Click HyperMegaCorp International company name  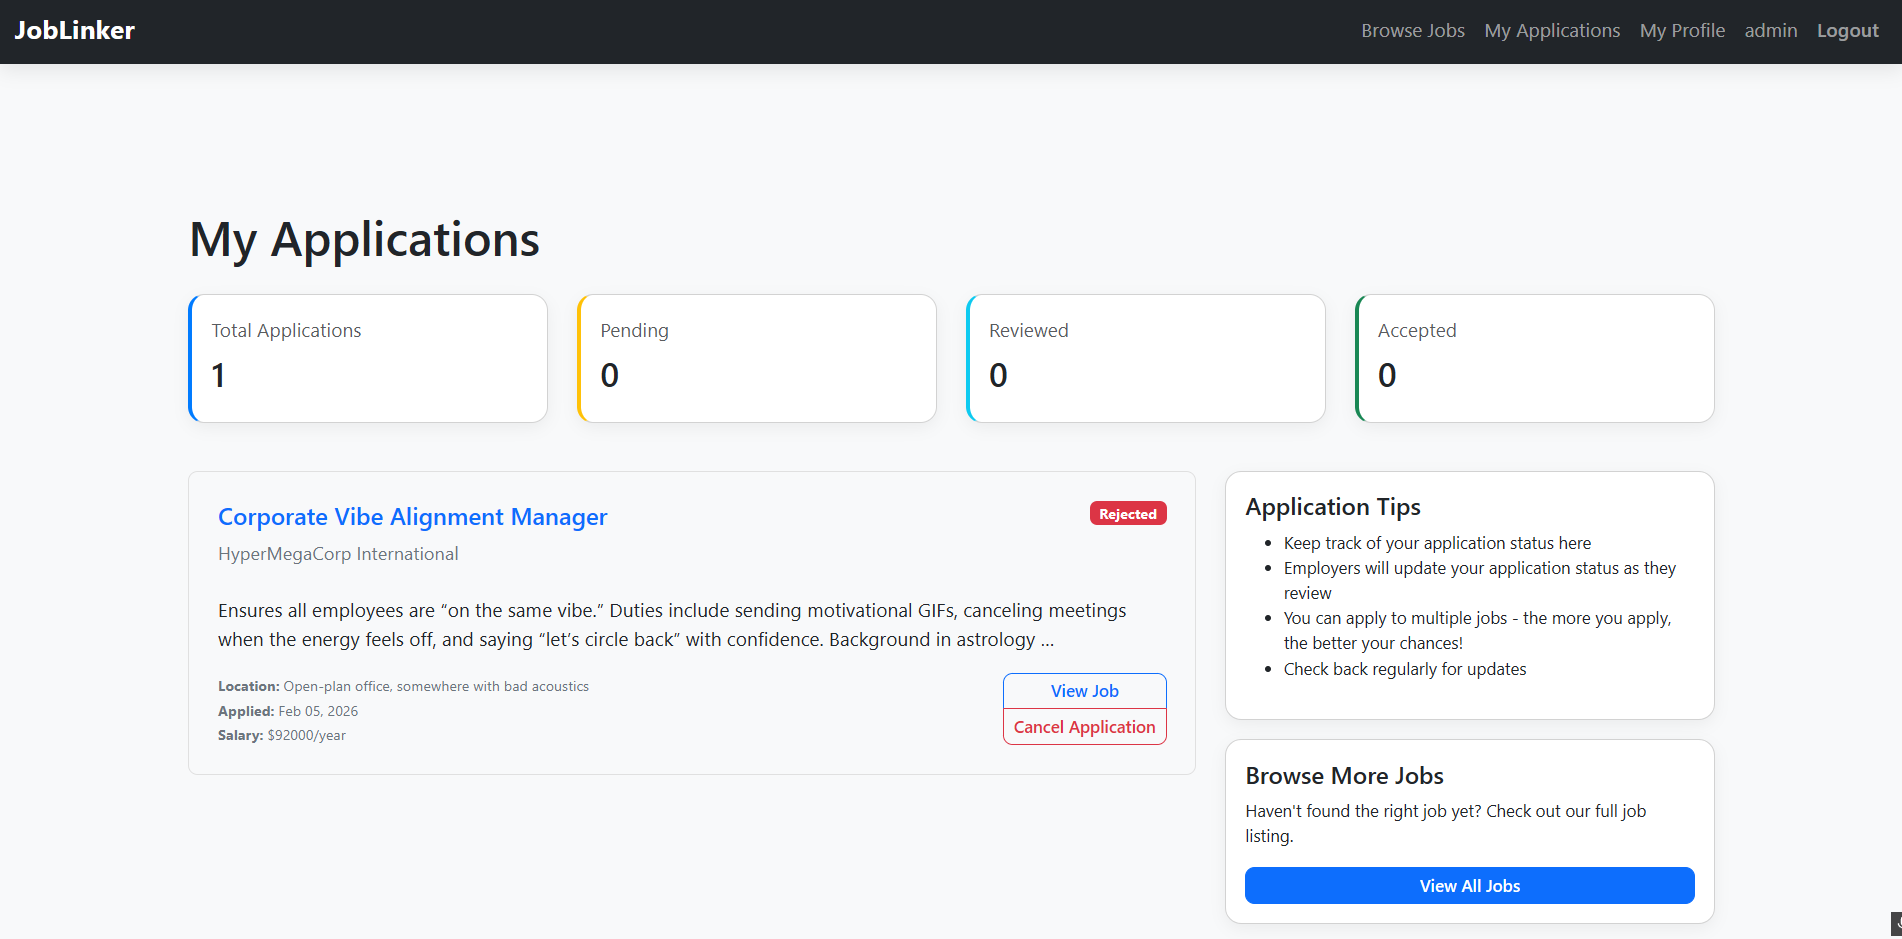pos(338,554)
